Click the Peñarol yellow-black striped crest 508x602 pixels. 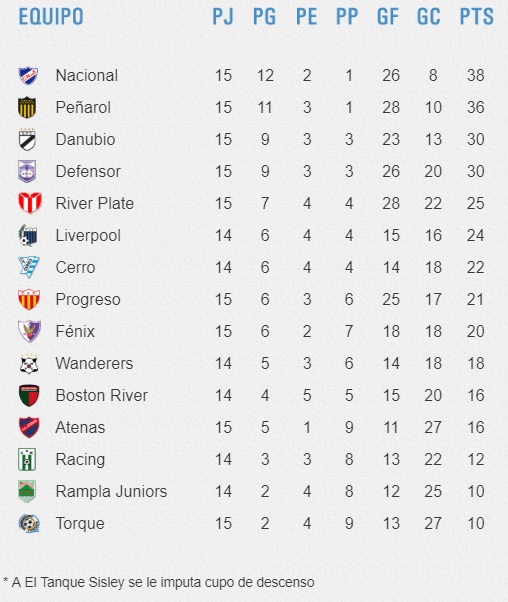27,107
